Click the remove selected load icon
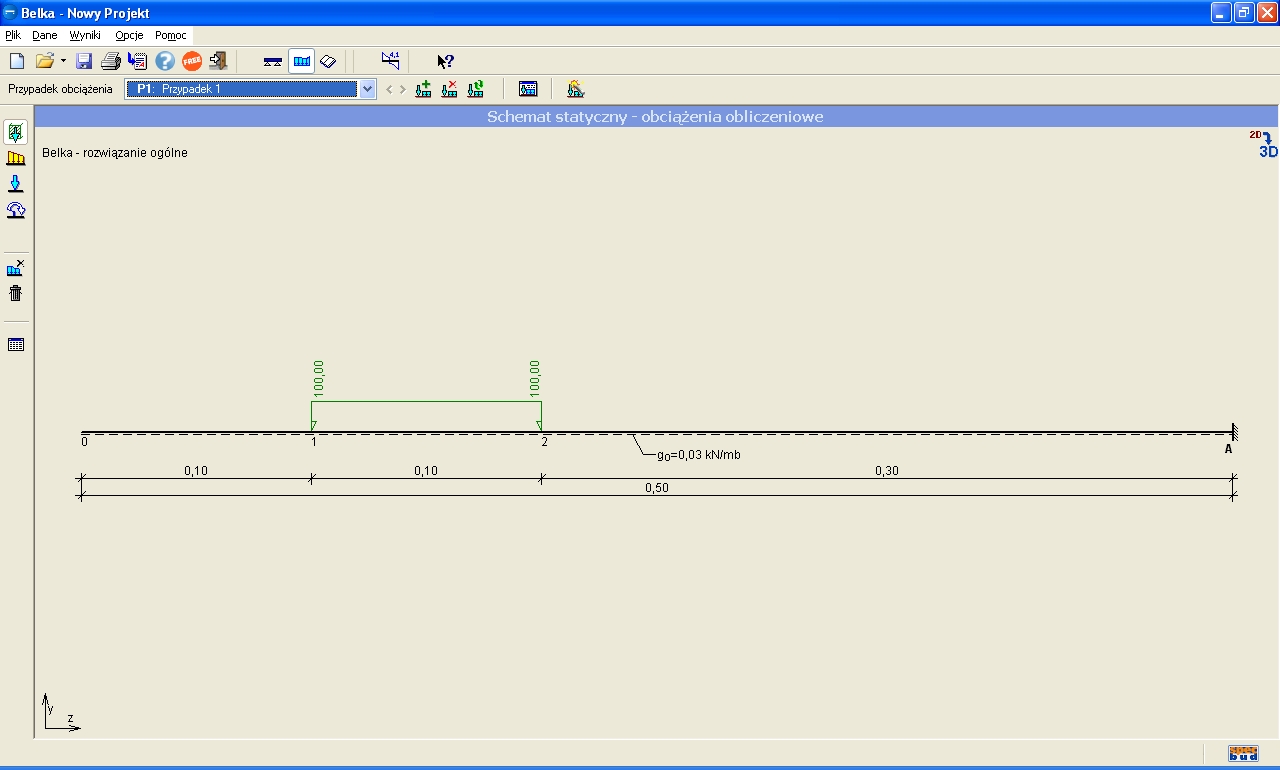Image resolution: width=1280 pixels, height=770 pixels. [x=16, y=268]
